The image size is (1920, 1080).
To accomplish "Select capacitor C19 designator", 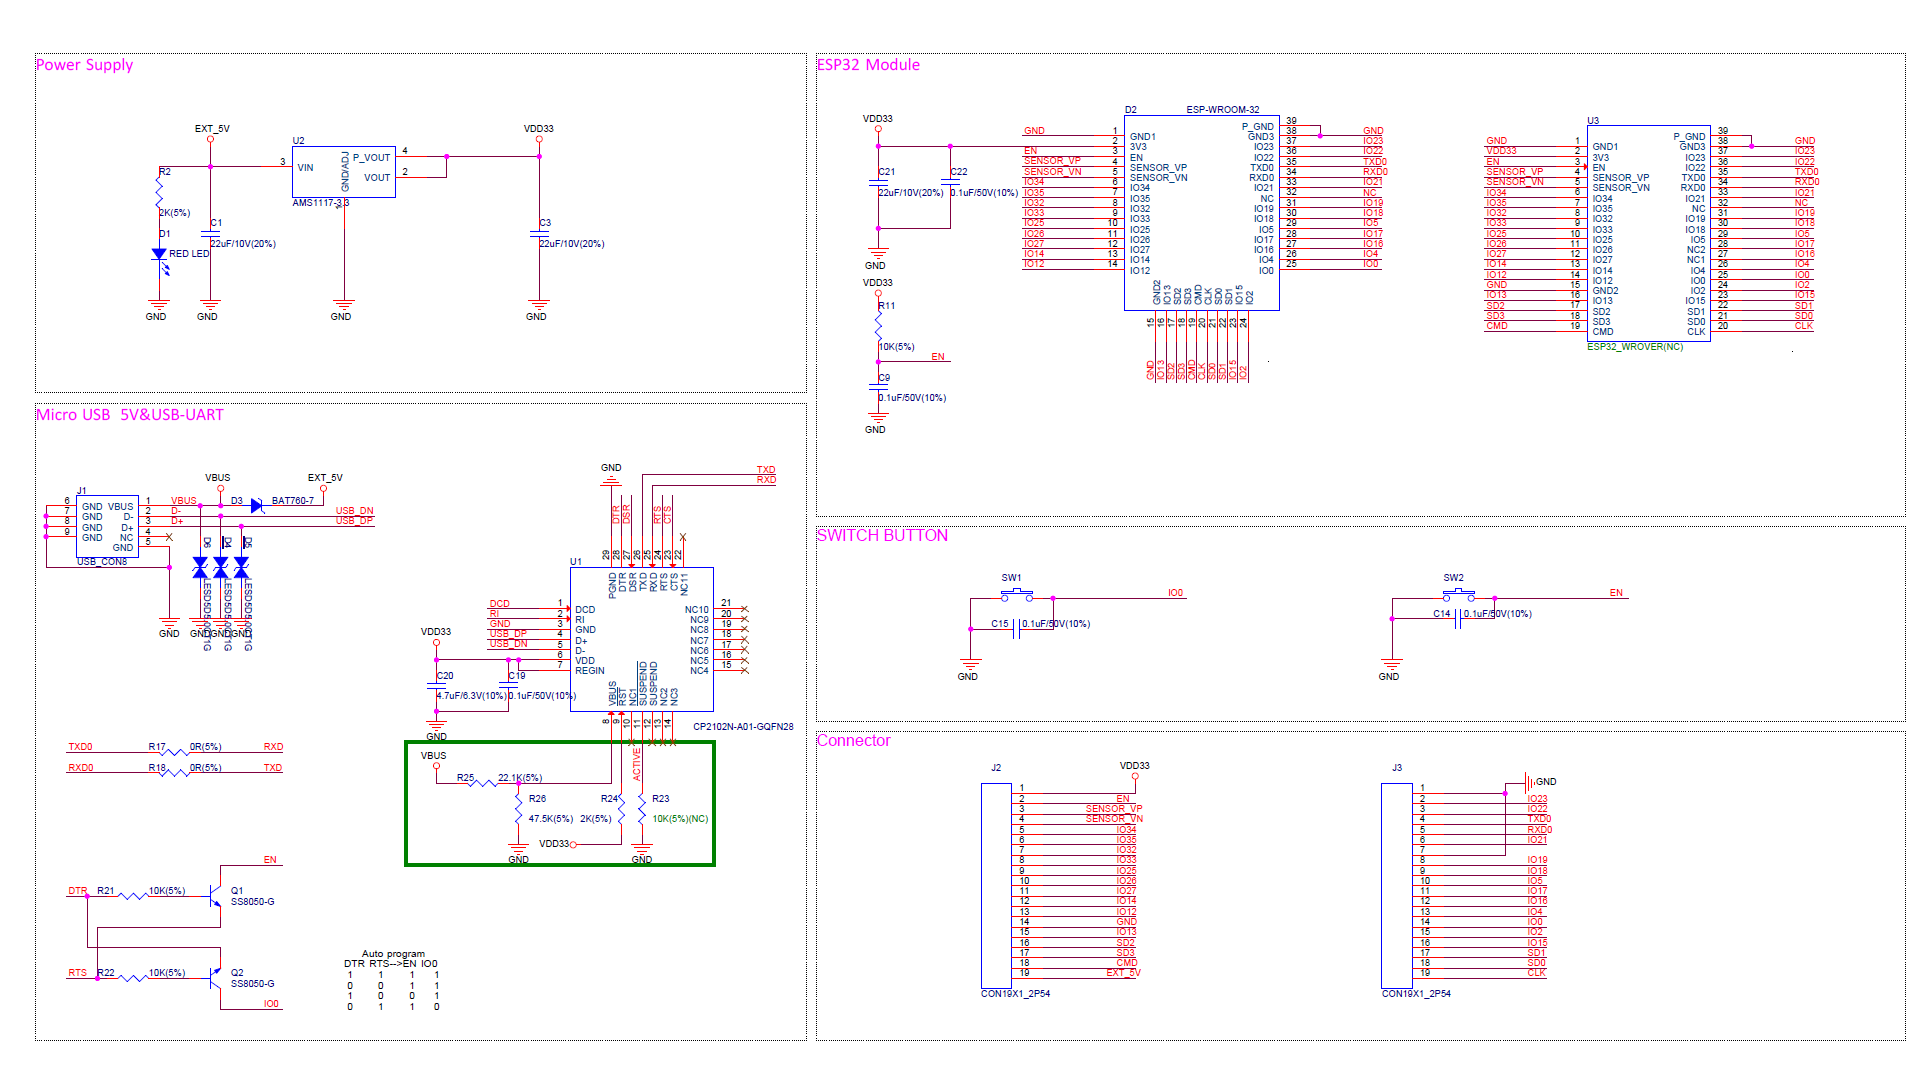I will (517, 676).
